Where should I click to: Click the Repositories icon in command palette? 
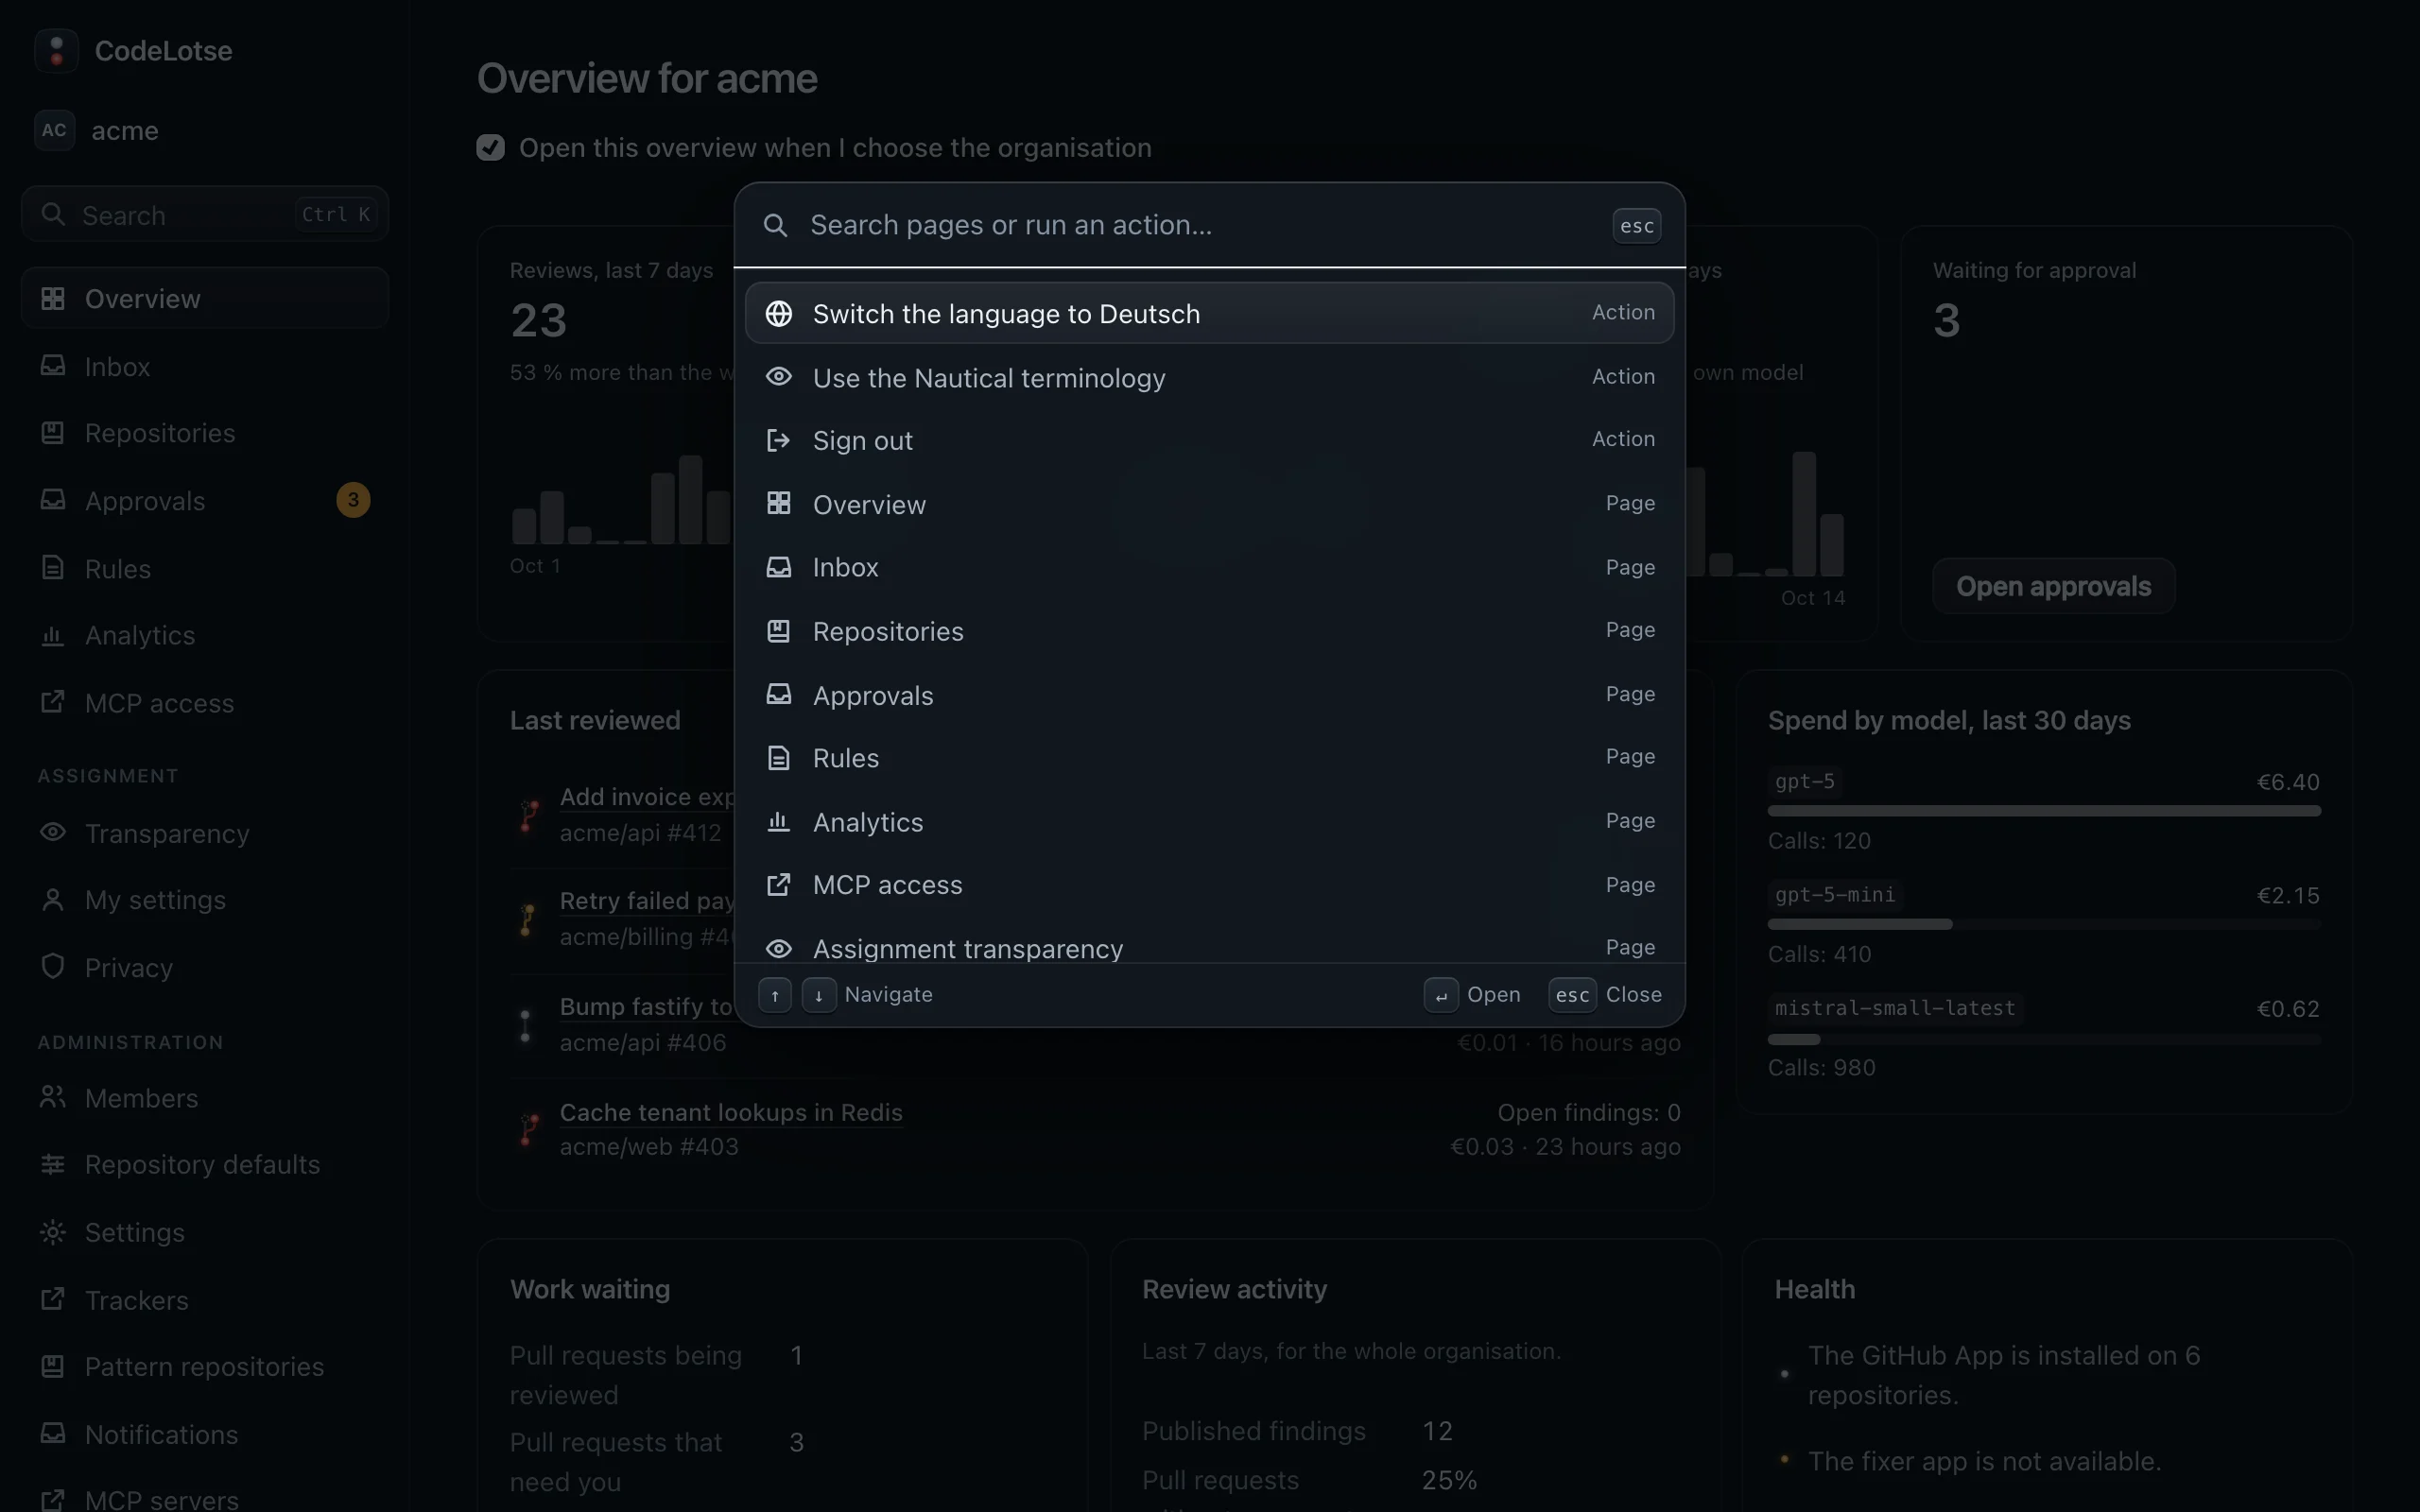[x=778, y=631]
